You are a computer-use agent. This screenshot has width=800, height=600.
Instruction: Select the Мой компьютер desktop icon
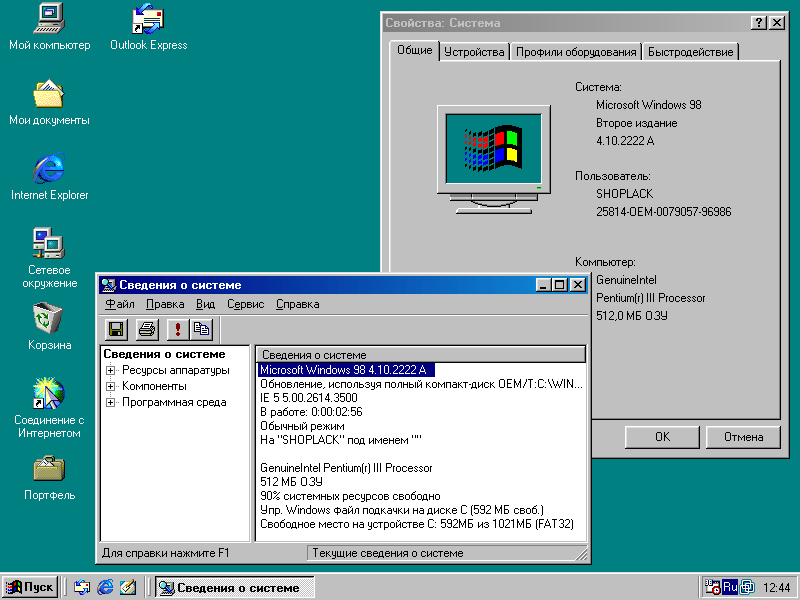(49, 27)
